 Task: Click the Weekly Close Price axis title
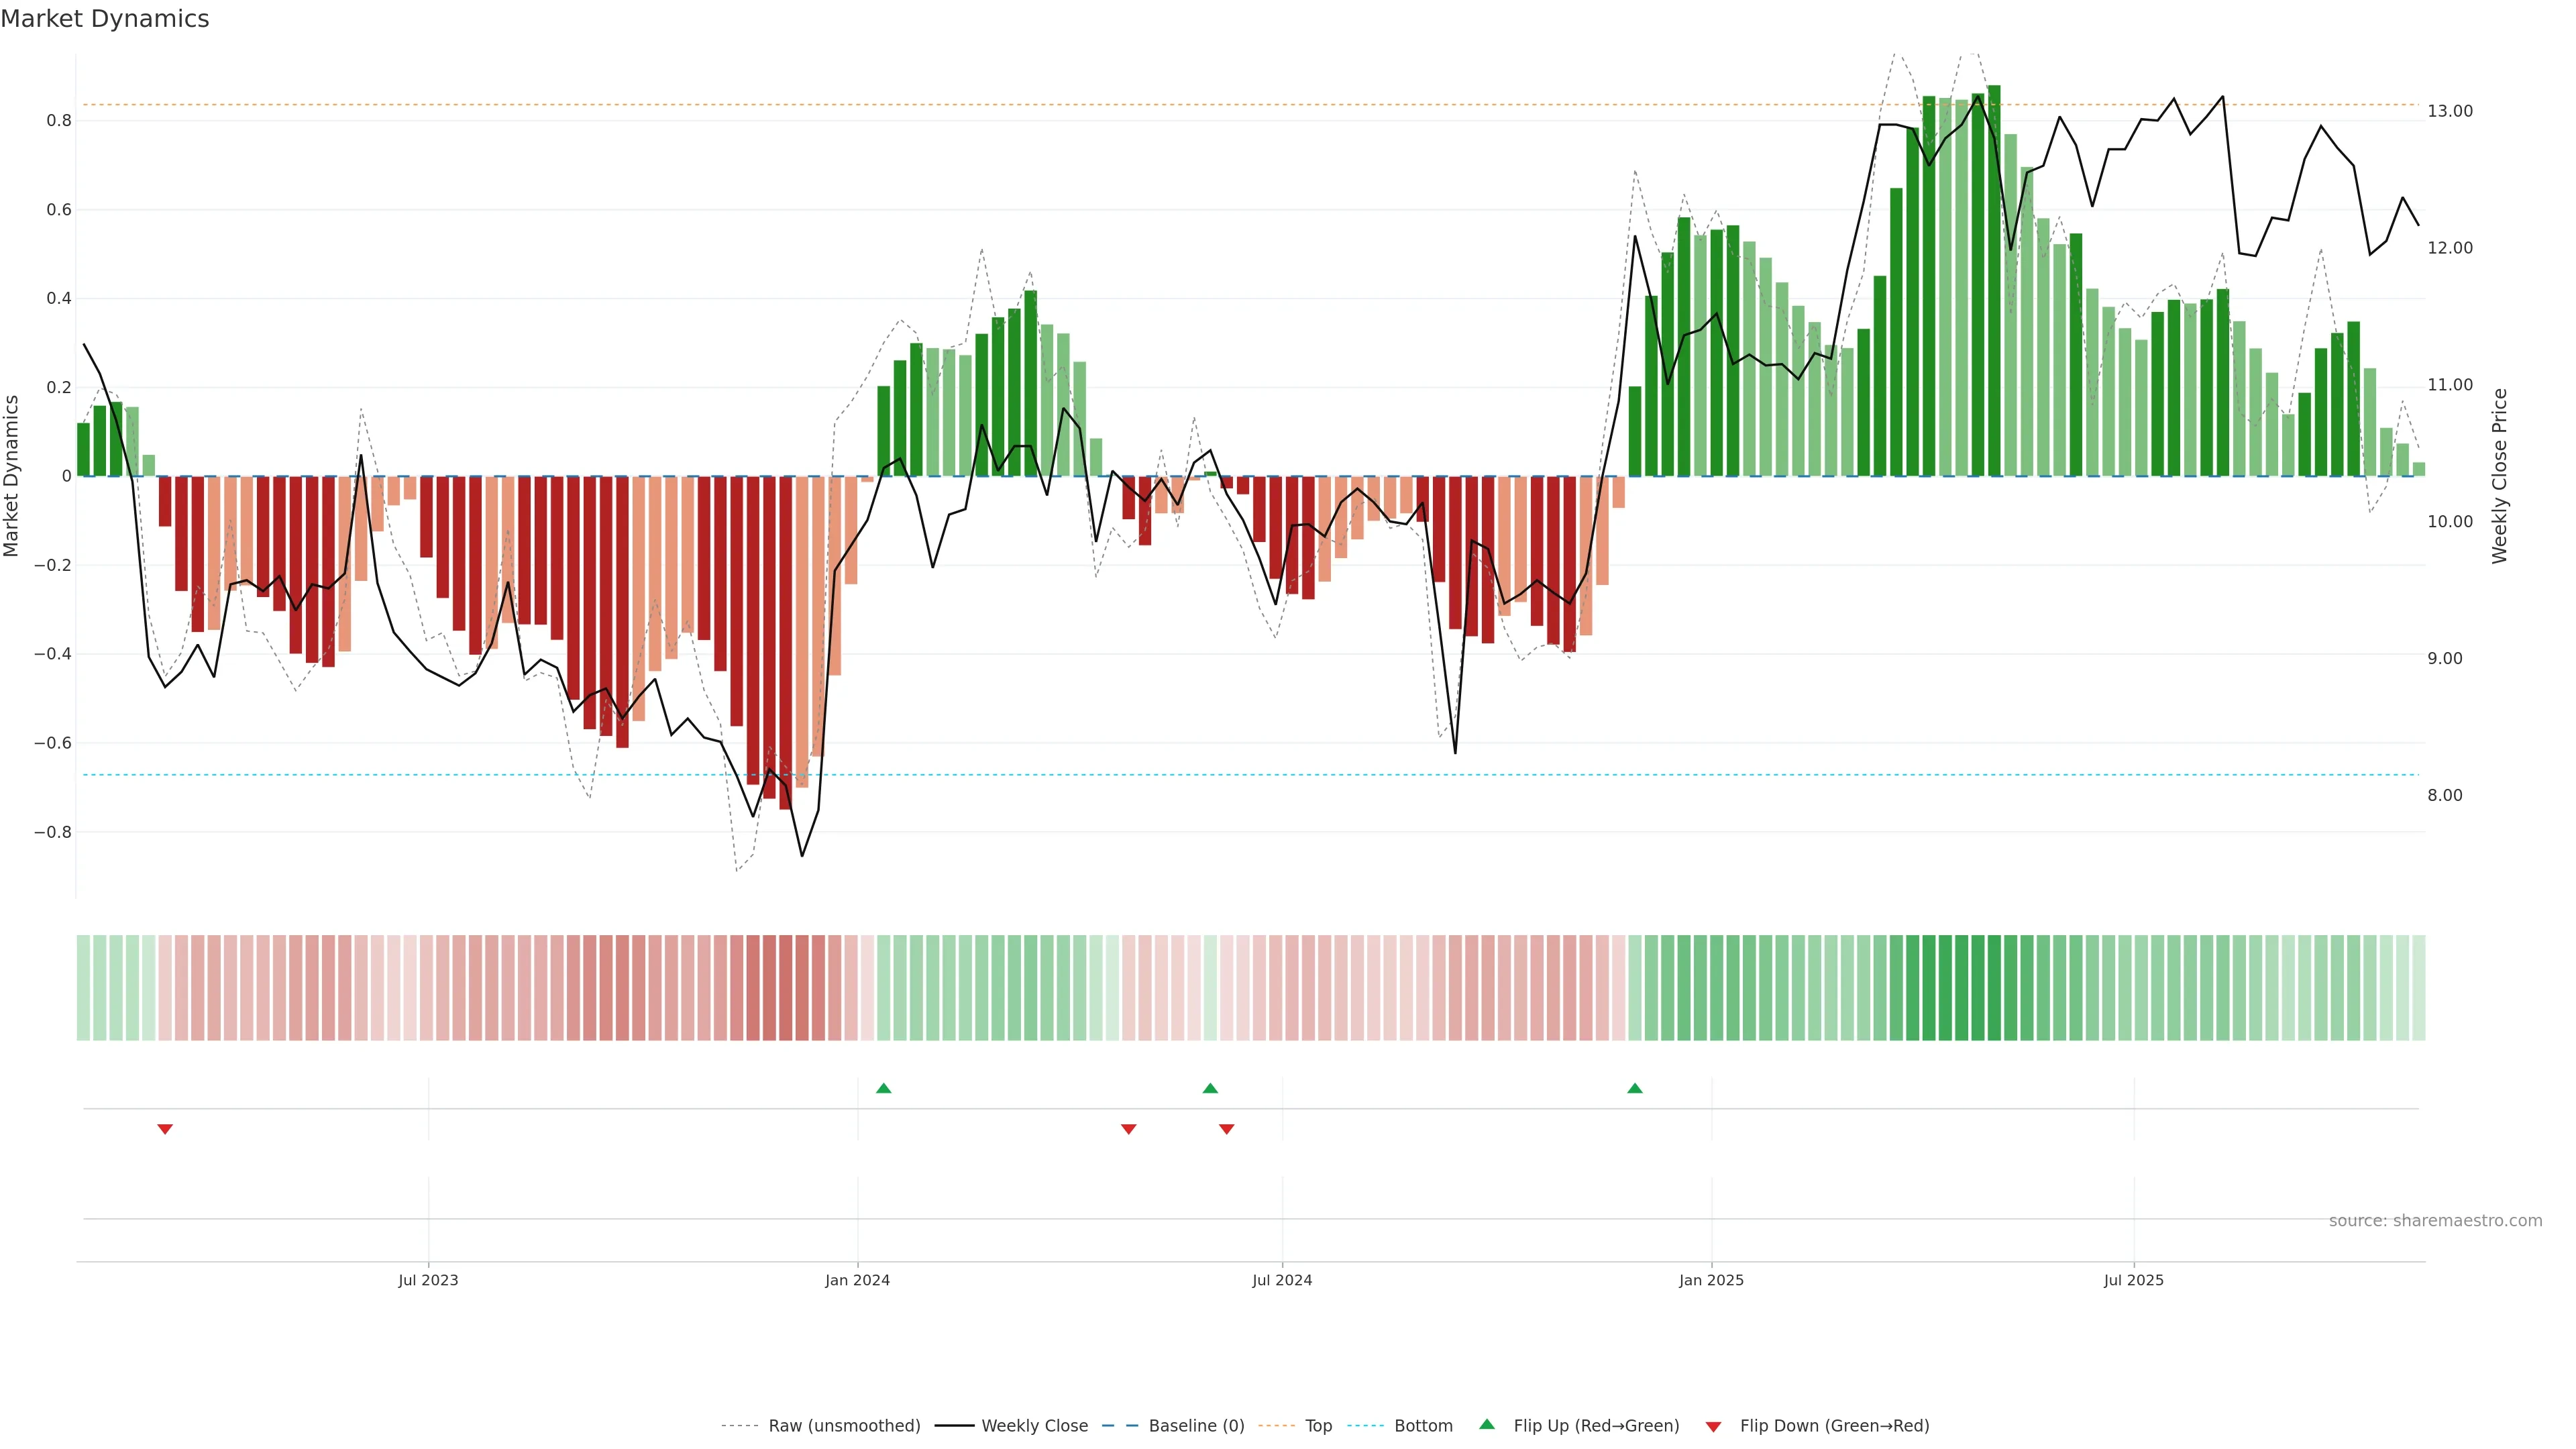tap(2499, 476)
